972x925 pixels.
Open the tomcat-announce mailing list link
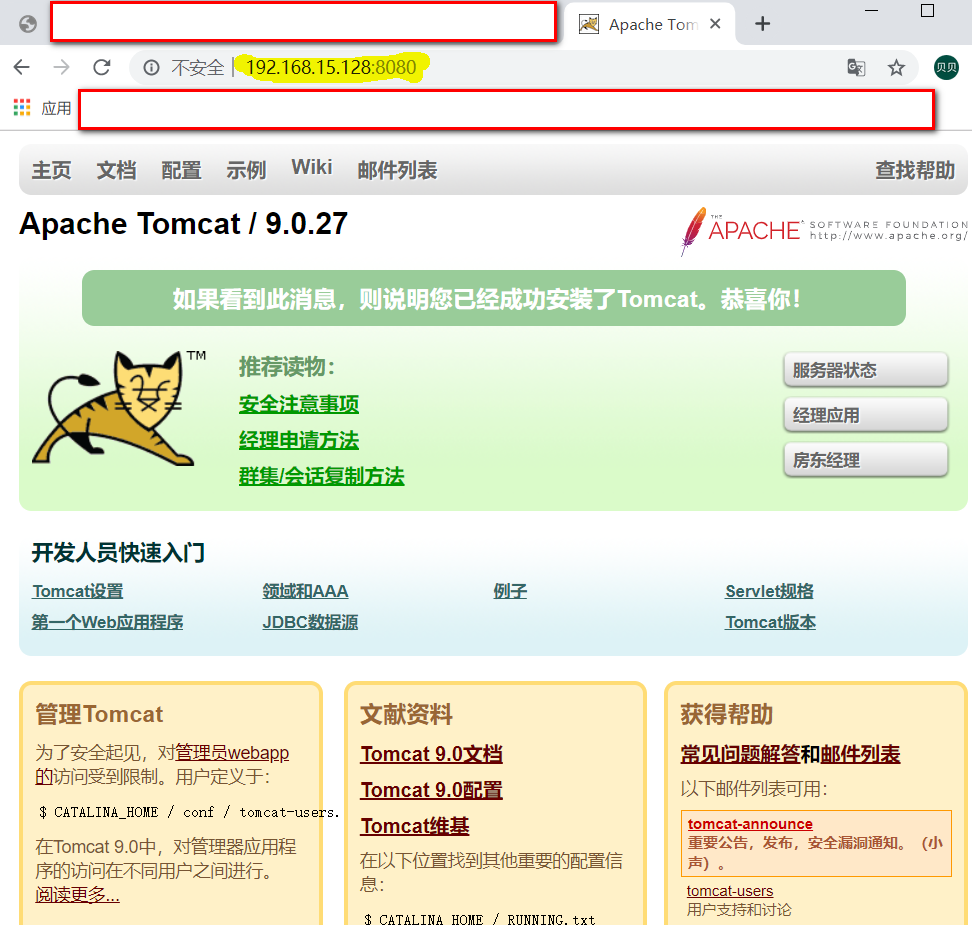(750, 824)
